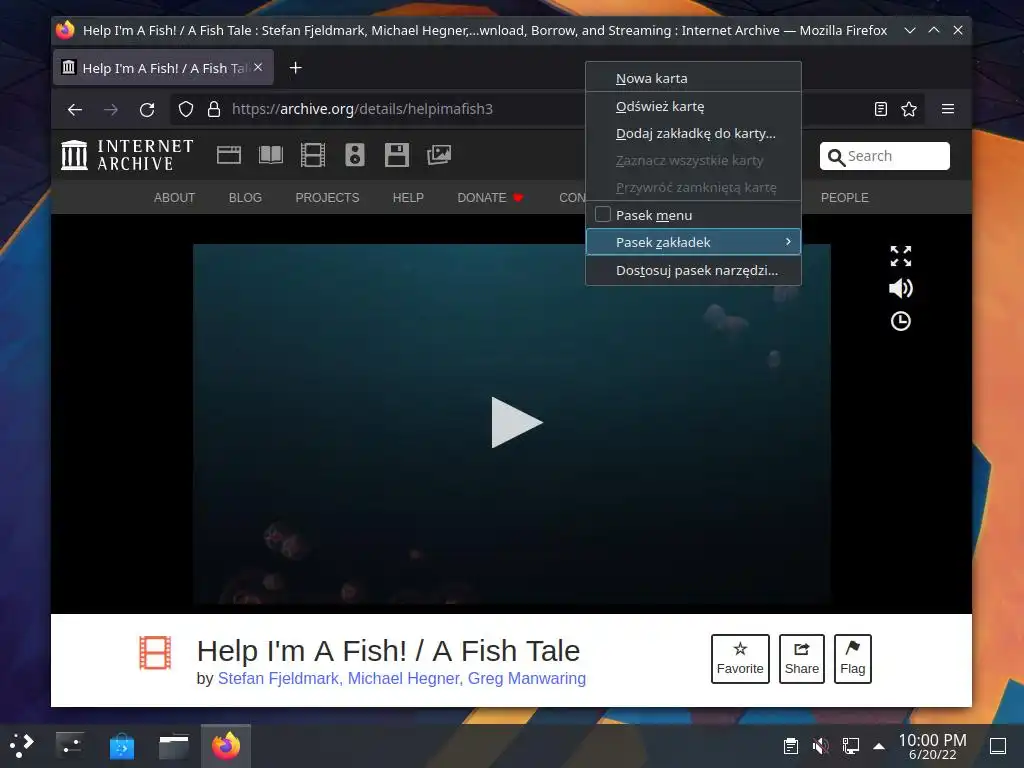The width and height of the screenshot is (1024, 768).
Task: Click the muted volume tray icon
Action: (x=821, y=746)
